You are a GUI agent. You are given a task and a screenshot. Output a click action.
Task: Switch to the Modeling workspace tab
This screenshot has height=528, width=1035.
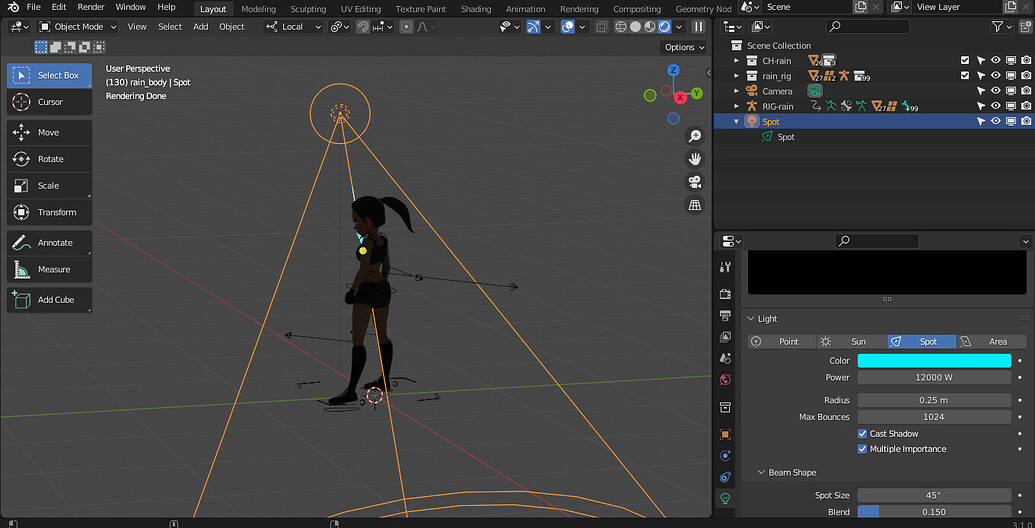coord(259,9)
